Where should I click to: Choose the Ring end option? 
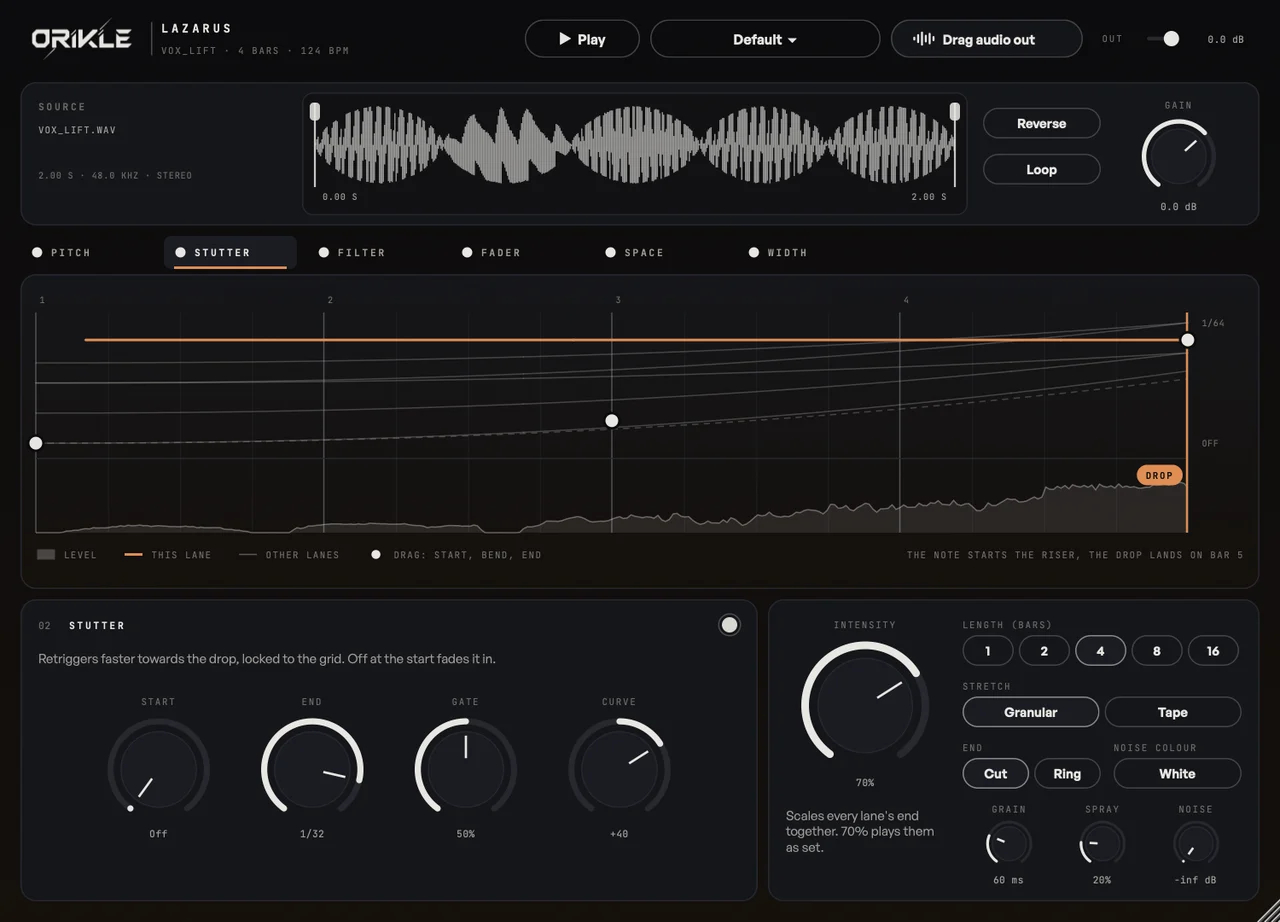(x=1067, y=773)
